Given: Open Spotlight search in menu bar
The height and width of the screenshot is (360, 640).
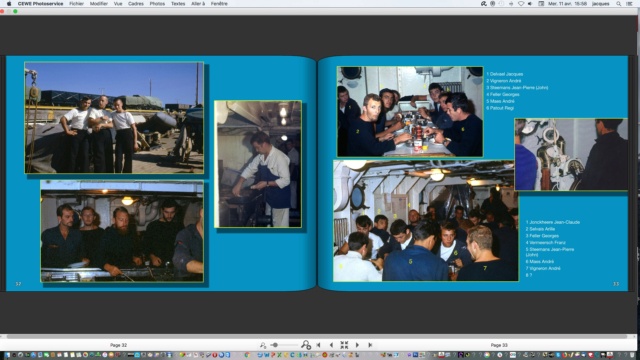Looking at the screenshot, I should (618, 4).
